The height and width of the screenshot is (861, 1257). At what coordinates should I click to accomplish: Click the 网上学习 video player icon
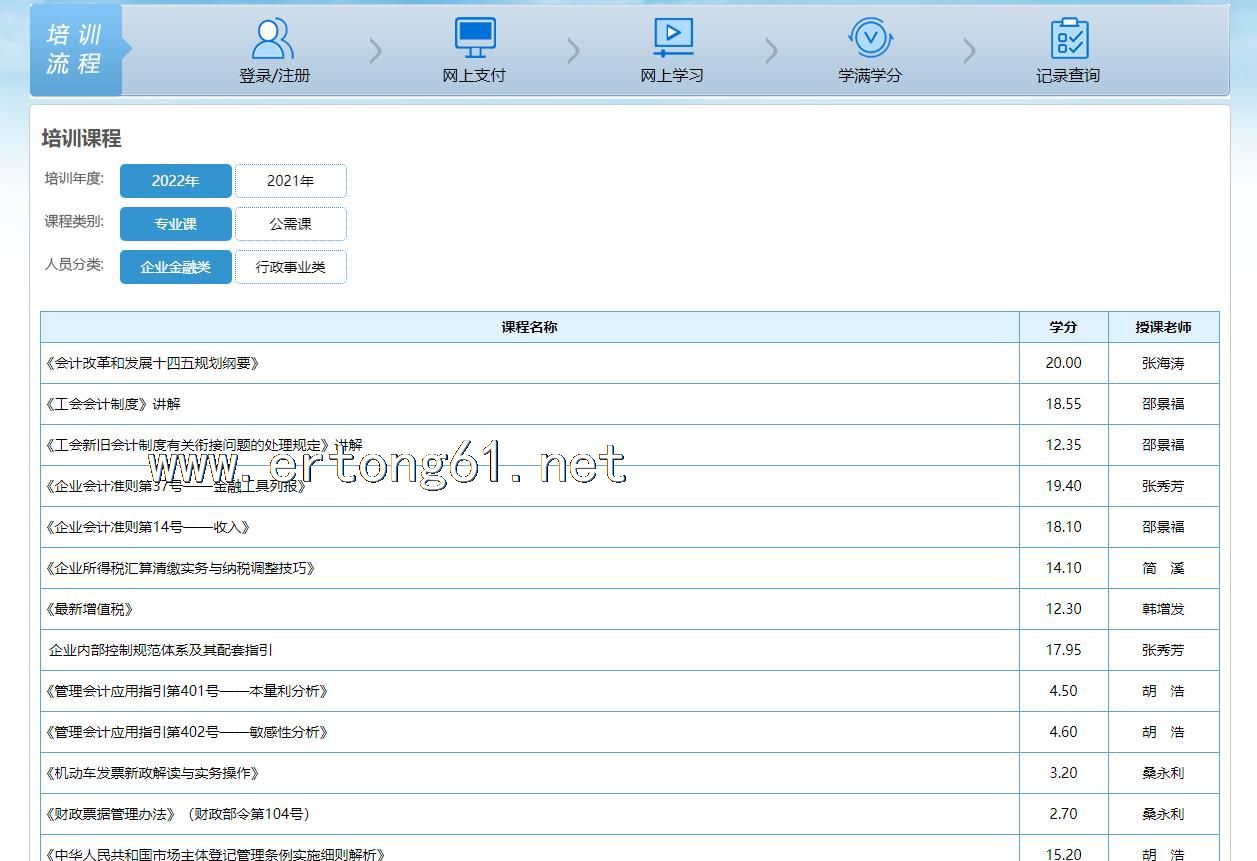[673, 38]
